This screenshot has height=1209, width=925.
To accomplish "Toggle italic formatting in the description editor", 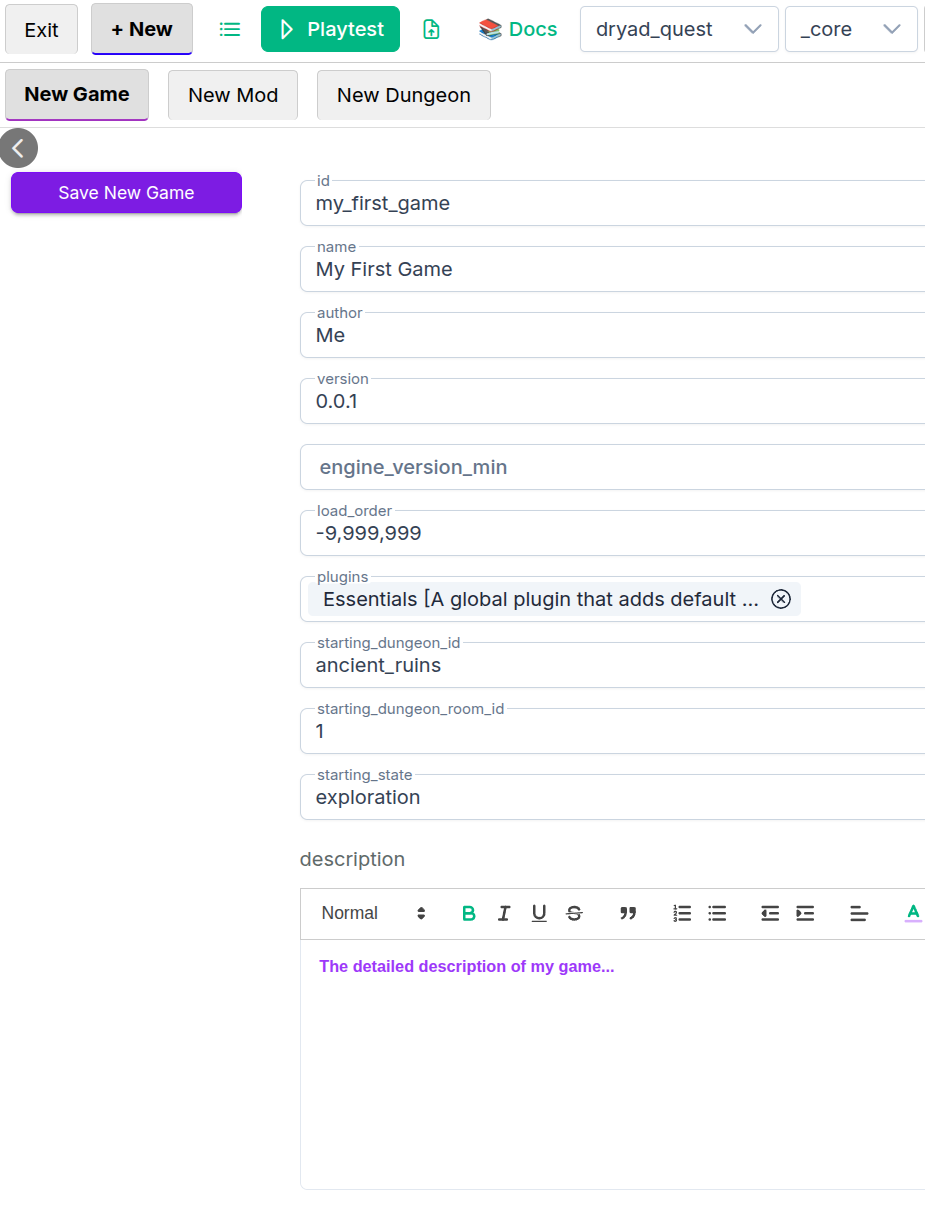I will (x=504, y=913).
